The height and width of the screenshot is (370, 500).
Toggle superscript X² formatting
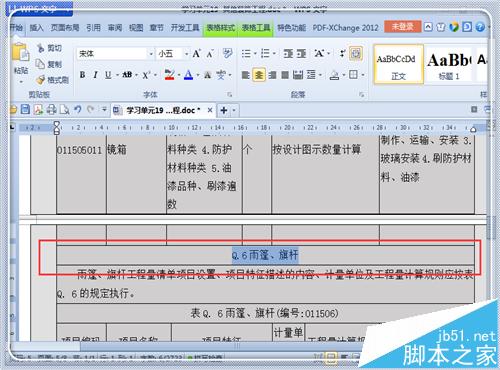[146, 75]
